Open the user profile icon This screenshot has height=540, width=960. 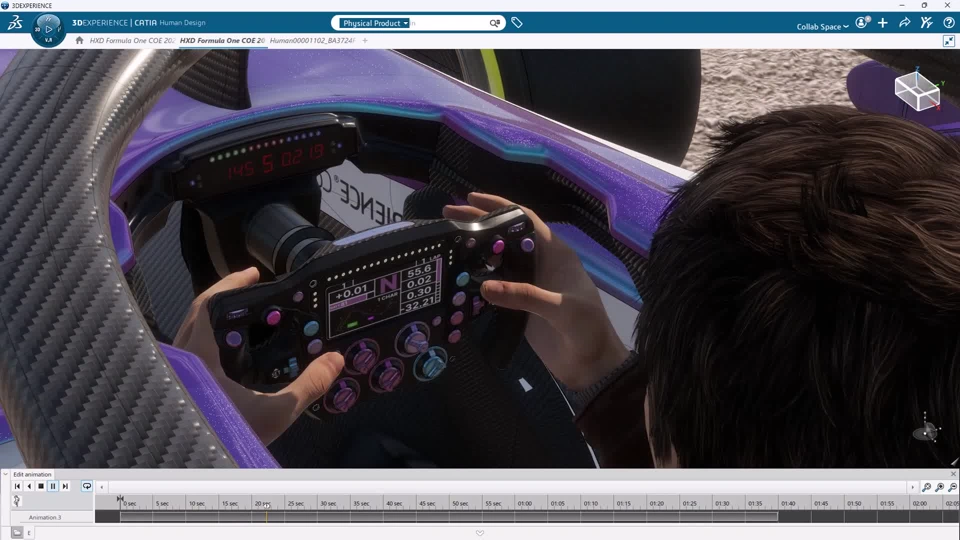tap(863, 23)
